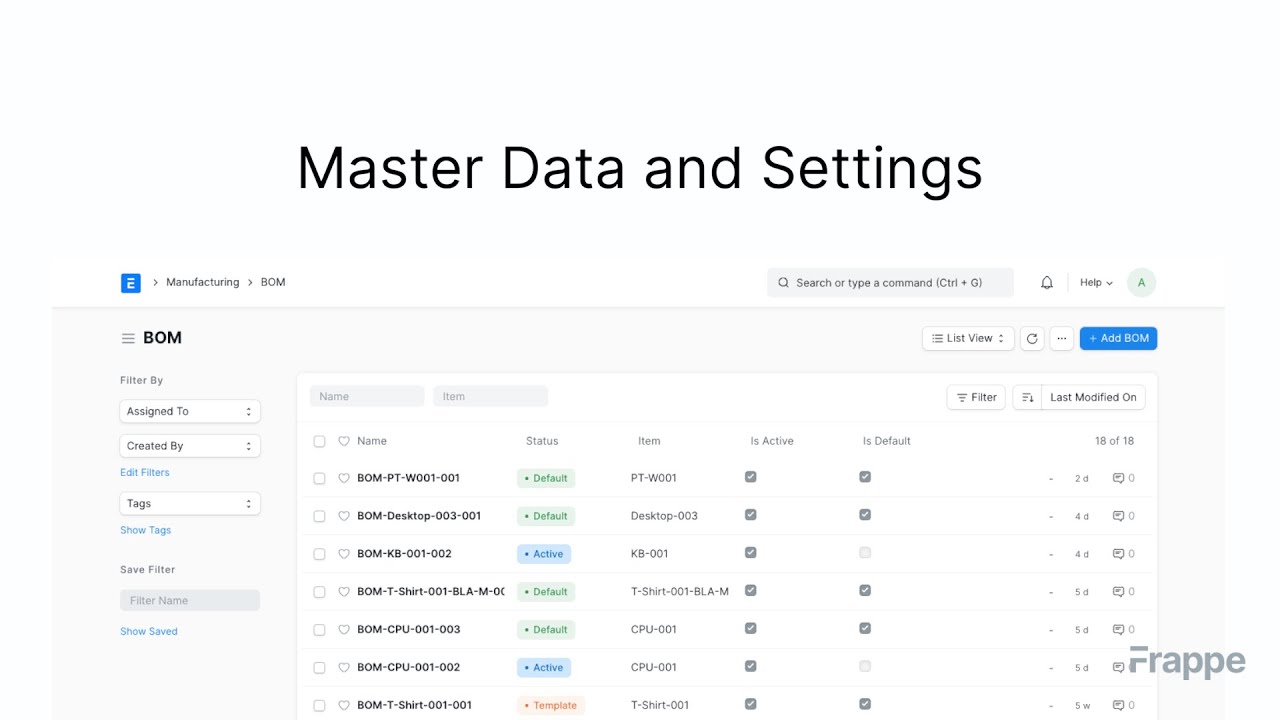The height and width of the screenshot is (720, 1280).
Task: Click the Active status badge of BOM-KB-001-002
Action: point(543,554)
